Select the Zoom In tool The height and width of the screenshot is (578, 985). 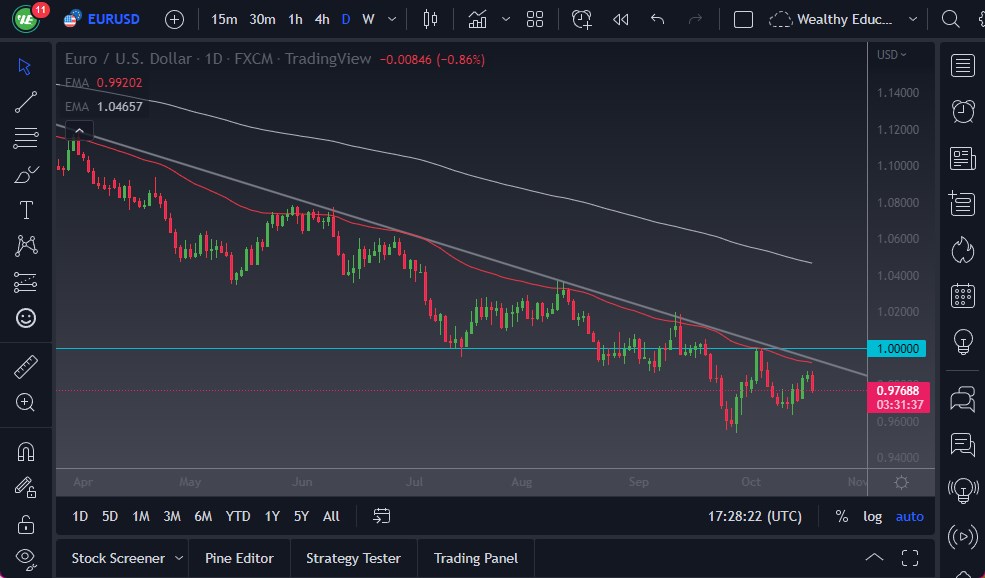26,403
